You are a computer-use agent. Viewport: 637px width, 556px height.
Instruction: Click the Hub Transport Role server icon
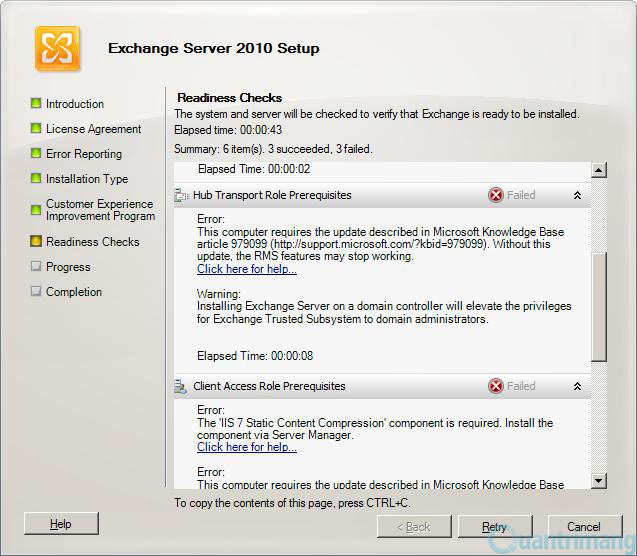coord(181,195)
